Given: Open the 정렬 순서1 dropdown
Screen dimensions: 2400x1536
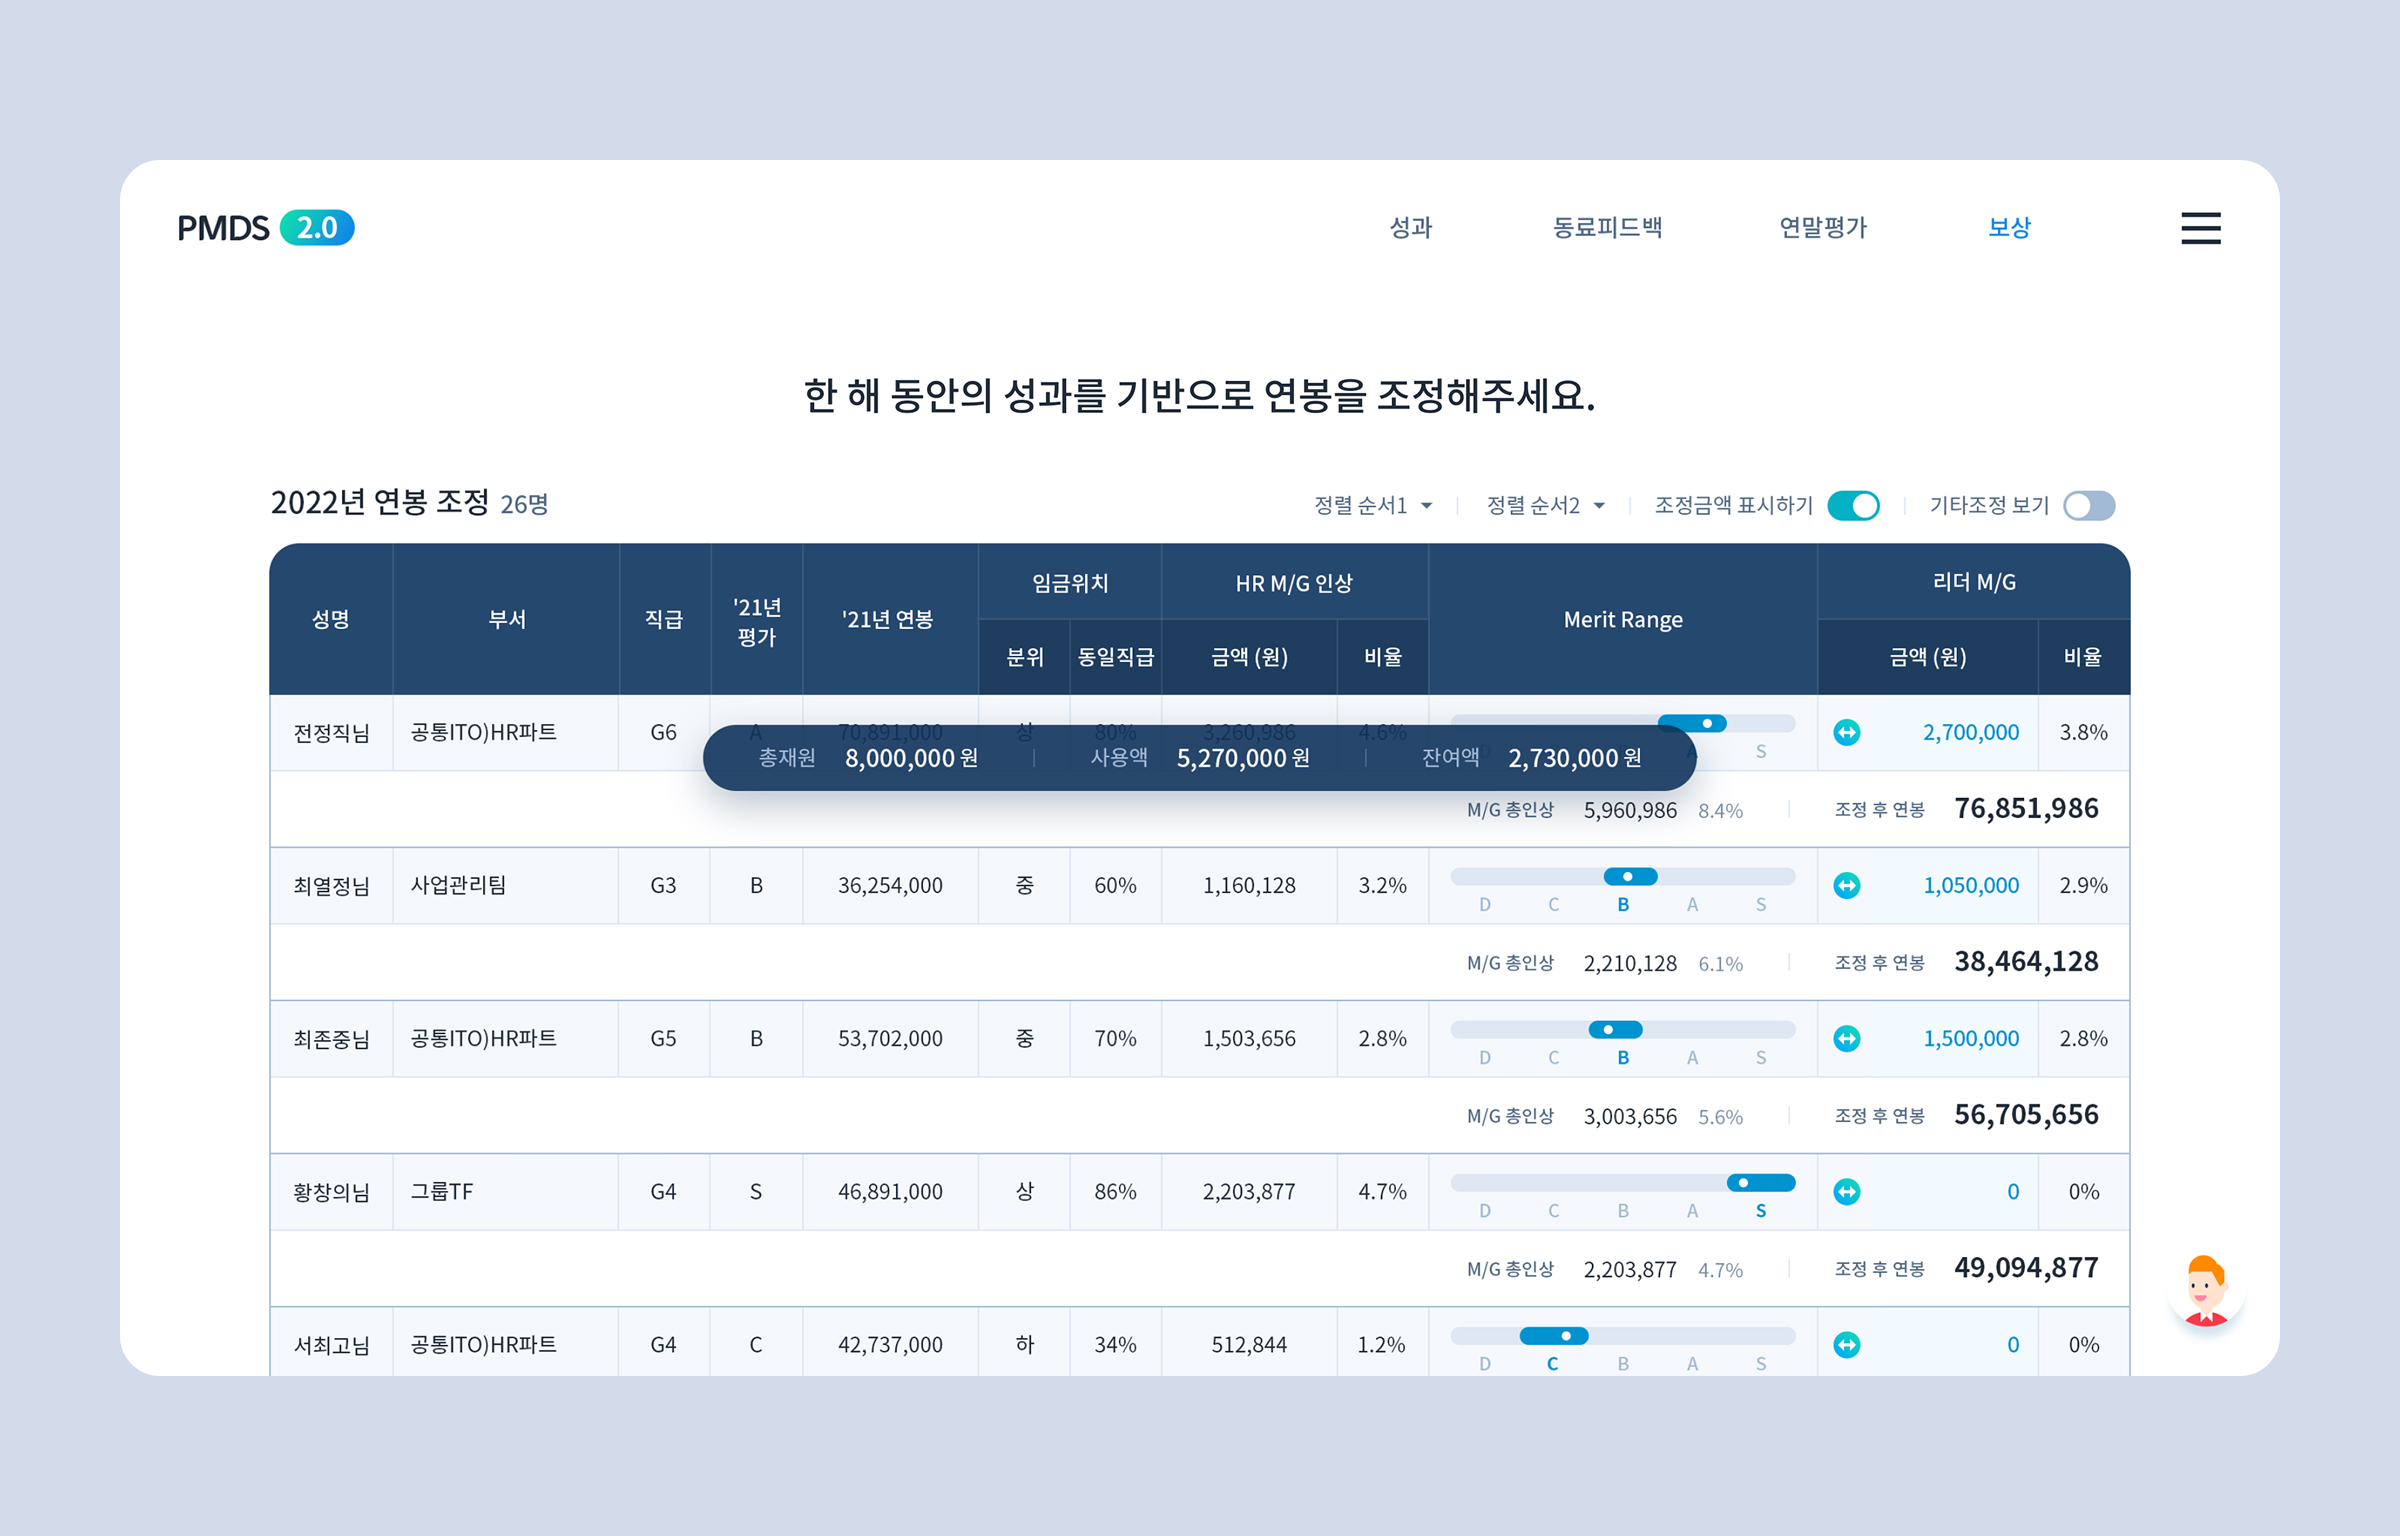Looking at the screenshot, I should 1373,505.
